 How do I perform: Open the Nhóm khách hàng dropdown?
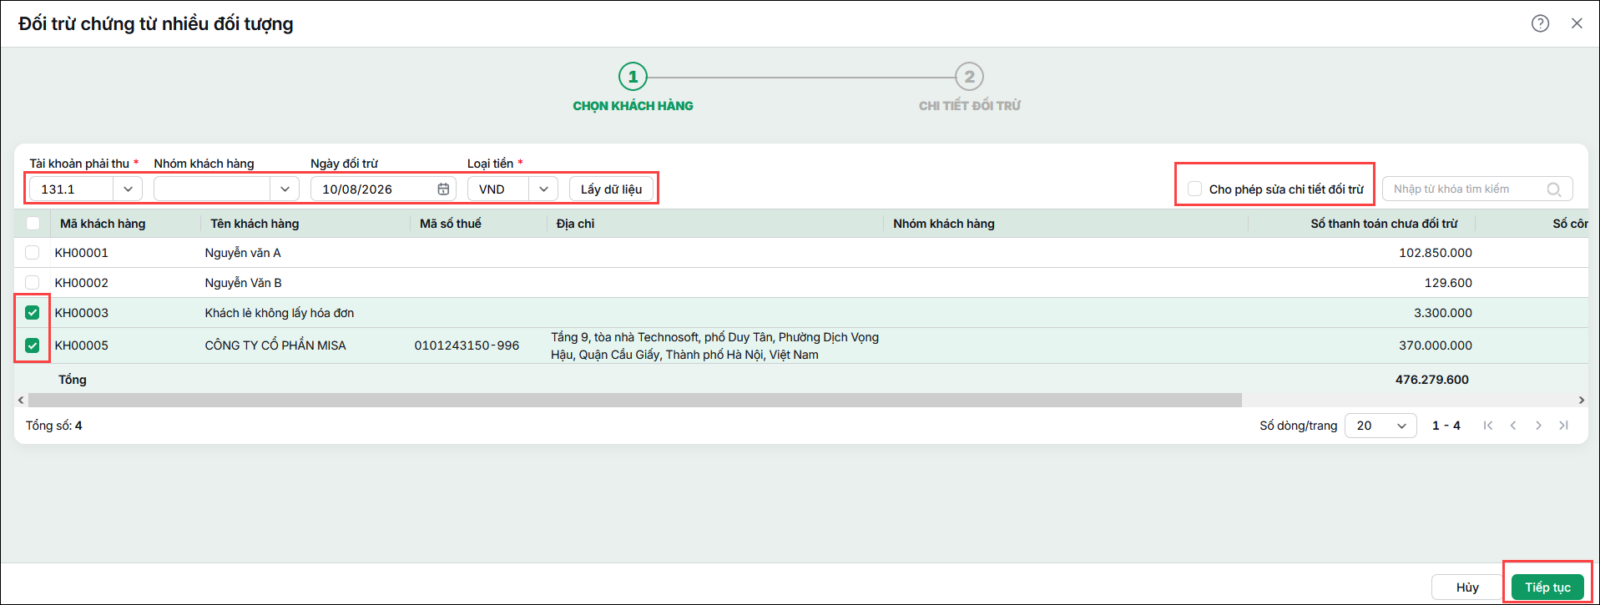tap(285, 189)
